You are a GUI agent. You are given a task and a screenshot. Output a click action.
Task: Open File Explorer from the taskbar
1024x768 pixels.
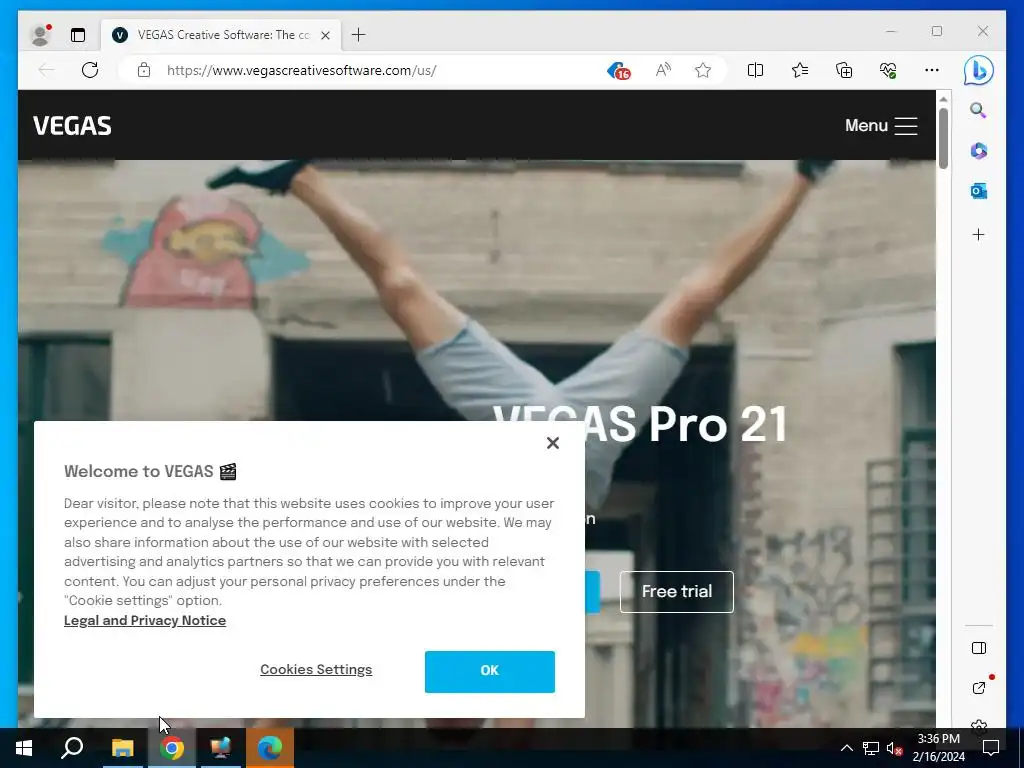(122, 748)
